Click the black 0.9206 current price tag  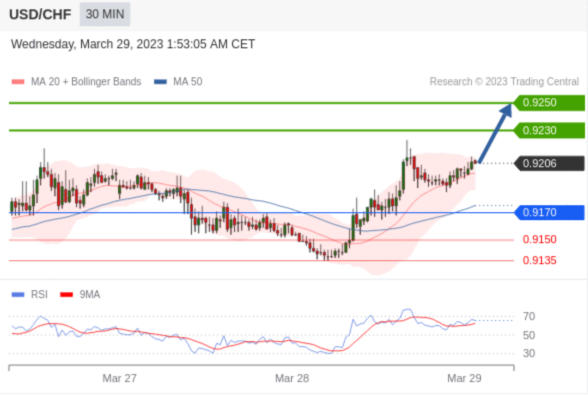coord(549,164)
